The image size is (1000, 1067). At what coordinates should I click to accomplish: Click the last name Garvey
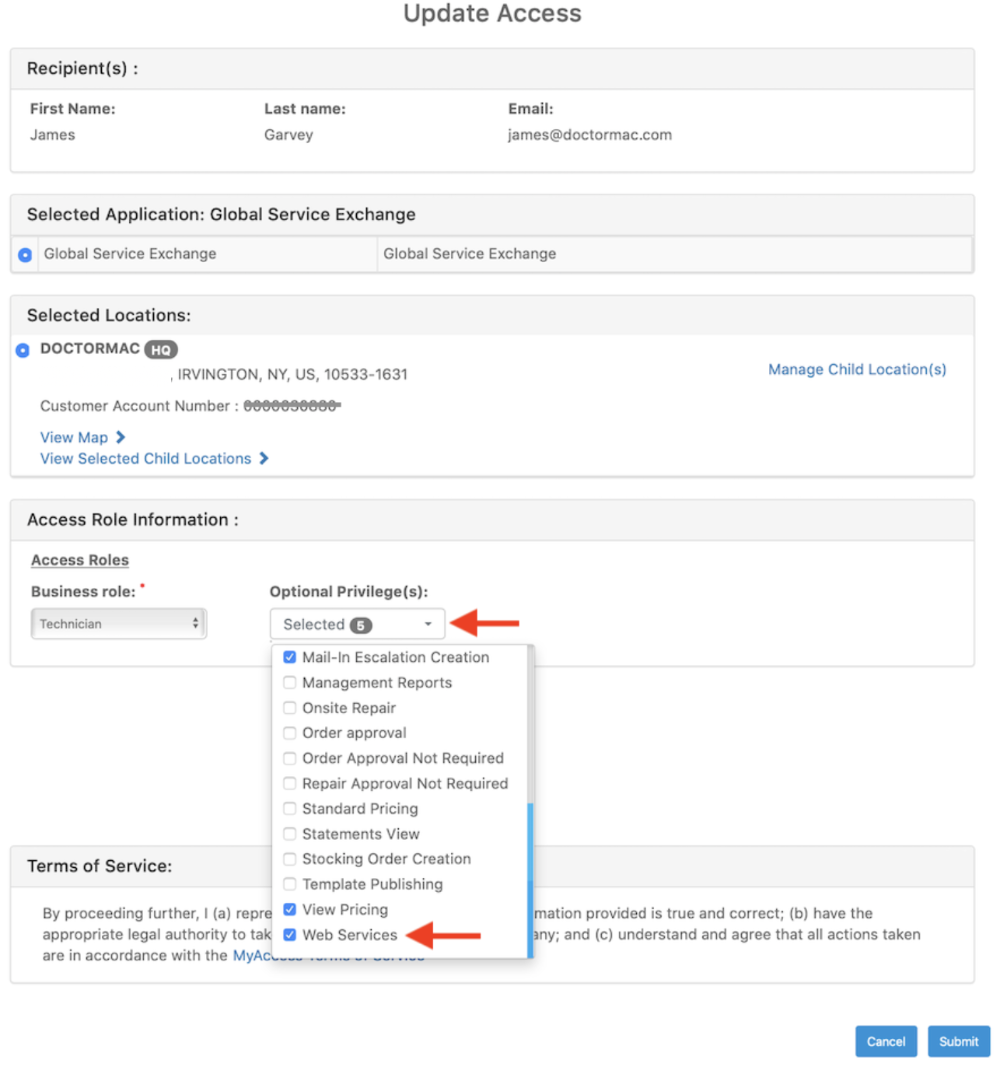click(288, 135)
